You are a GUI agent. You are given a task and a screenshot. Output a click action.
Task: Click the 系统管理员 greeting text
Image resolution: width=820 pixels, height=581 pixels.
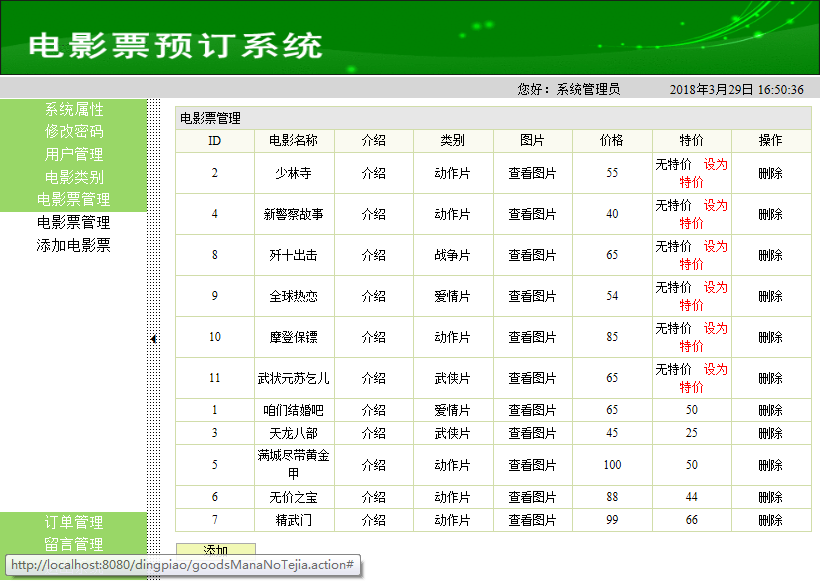[588, 89]
